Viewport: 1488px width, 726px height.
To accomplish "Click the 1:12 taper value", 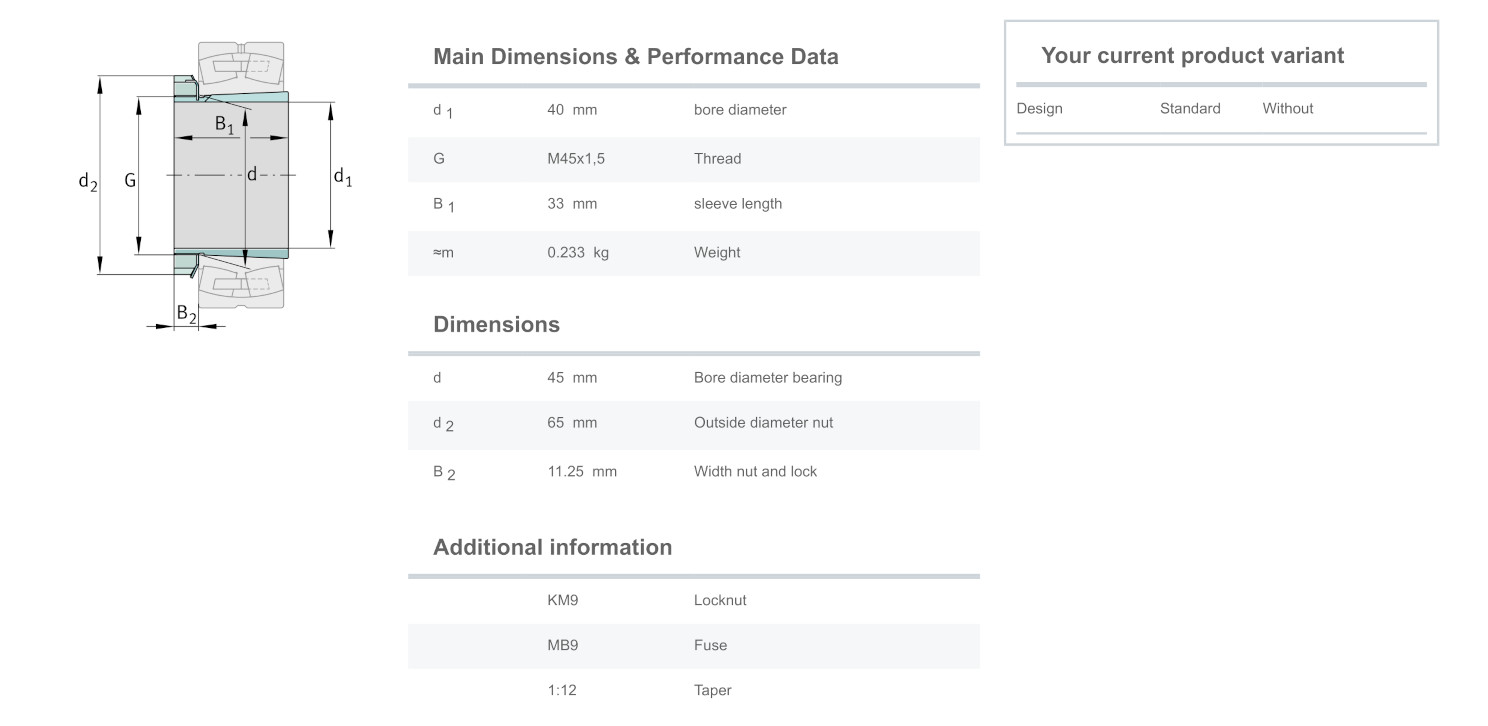I will click(x=561, y=691).
